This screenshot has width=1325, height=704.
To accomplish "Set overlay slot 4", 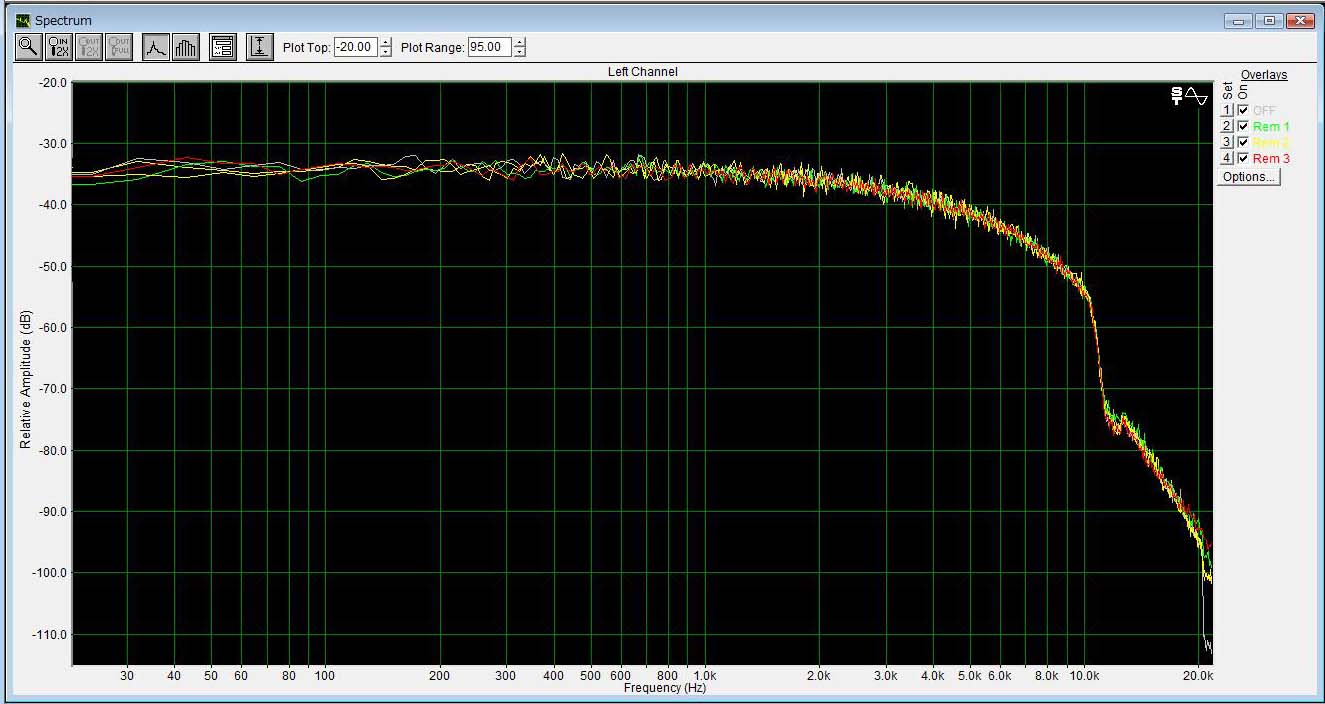I will 1226,159.
